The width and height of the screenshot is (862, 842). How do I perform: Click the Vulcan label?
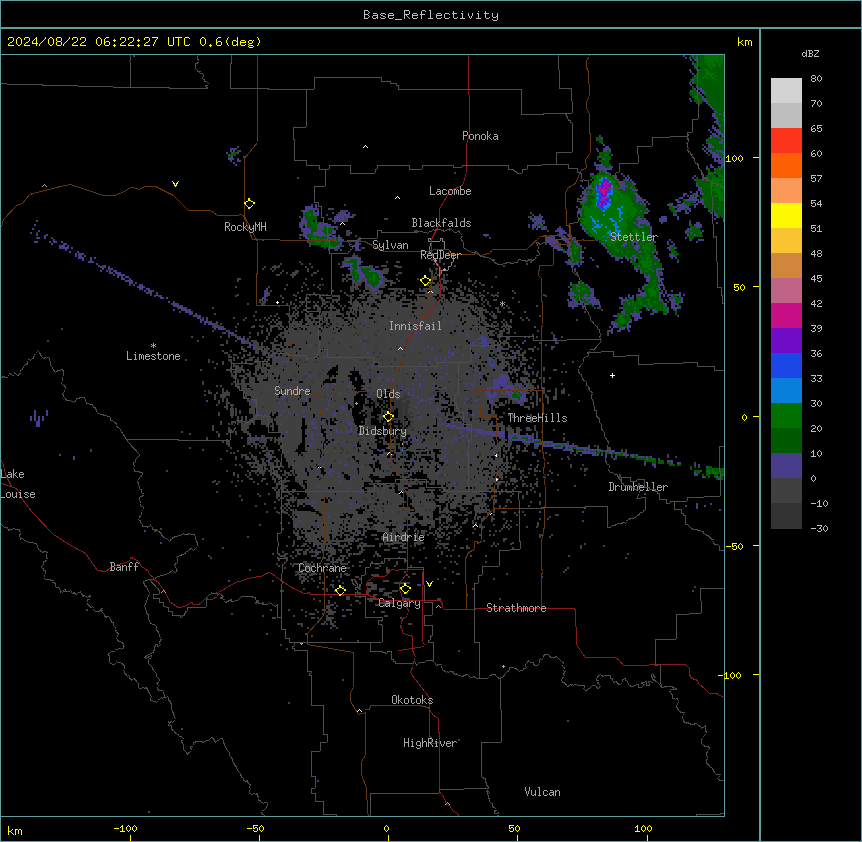click(x=542, y=792)
